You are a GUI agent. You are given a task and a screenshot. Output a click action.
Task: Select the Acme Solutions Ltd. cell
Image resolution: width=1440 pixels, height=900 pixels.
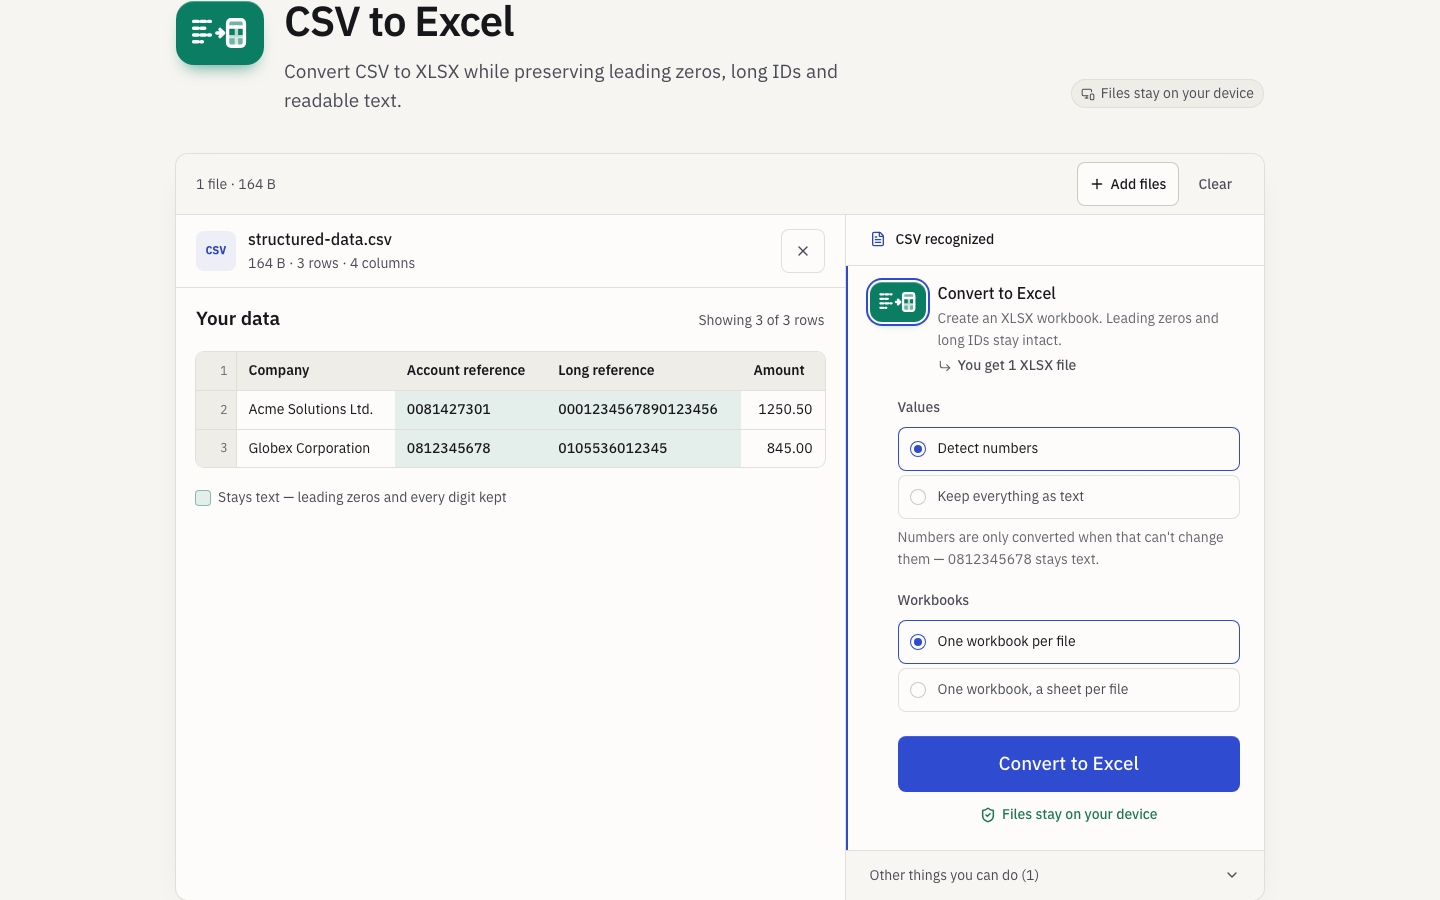tap(316, 410)
